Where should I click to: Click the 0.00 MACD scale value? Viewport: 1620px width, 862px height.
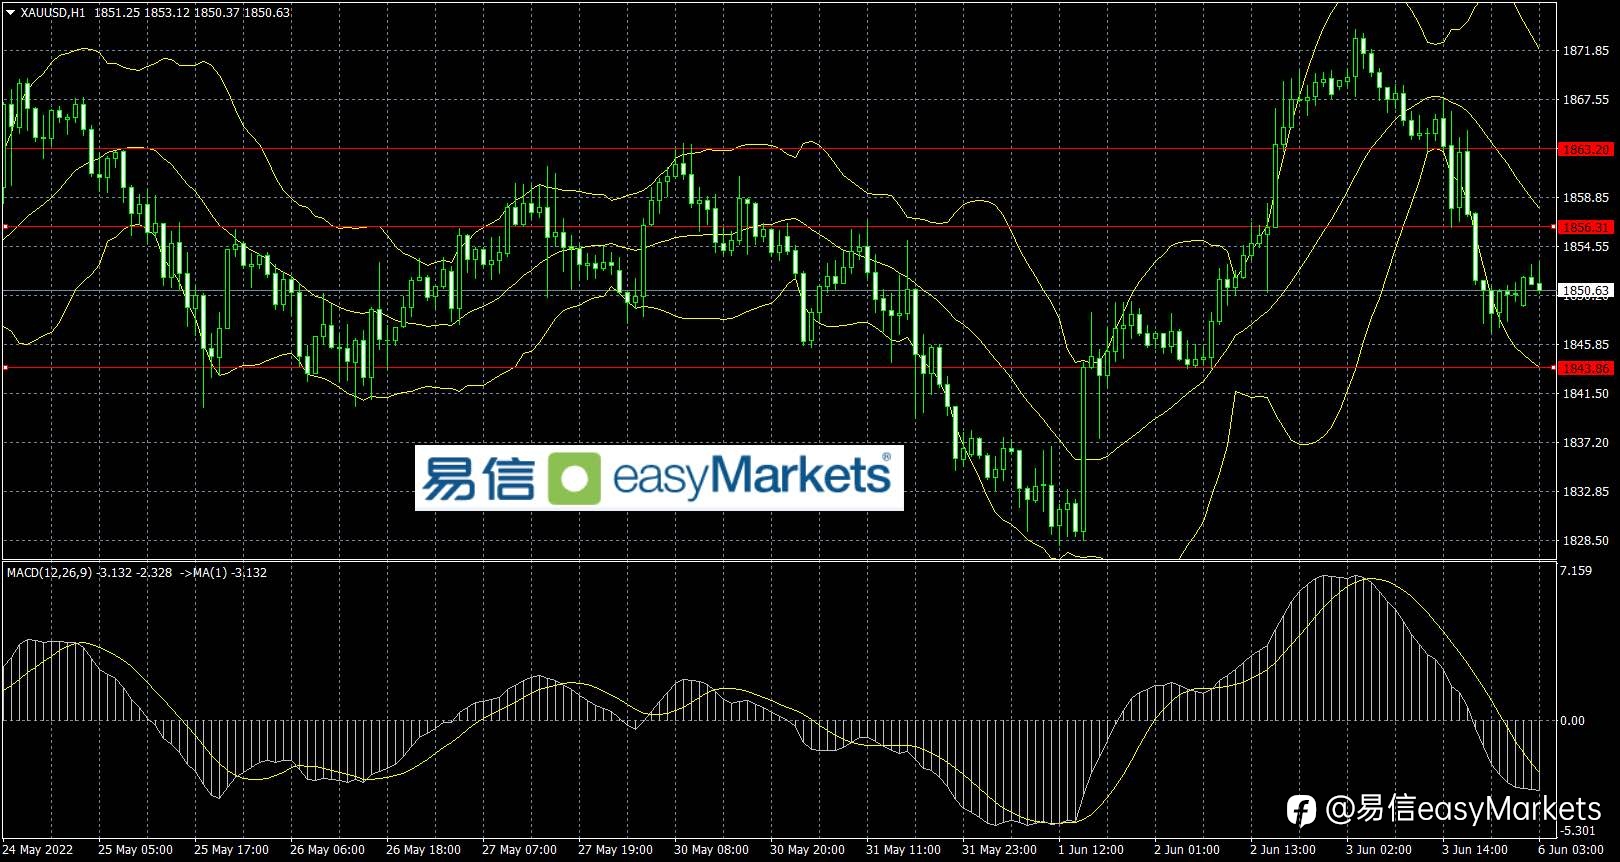1573,720
